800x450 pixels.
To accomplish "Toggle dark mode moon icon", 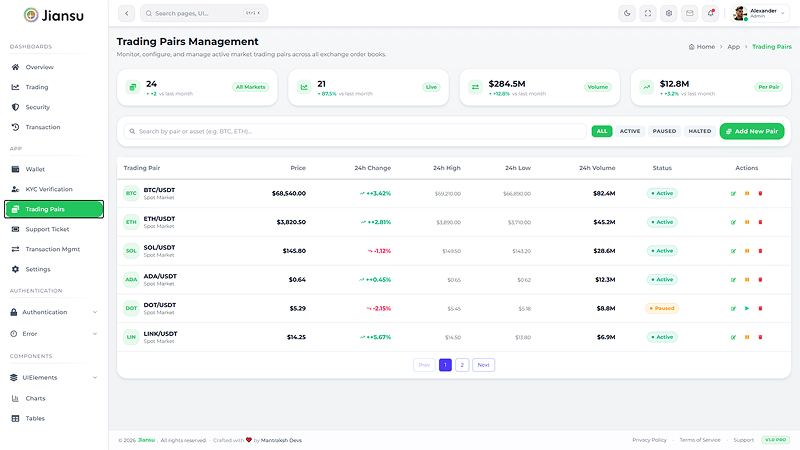I will [x=627, y=13].
